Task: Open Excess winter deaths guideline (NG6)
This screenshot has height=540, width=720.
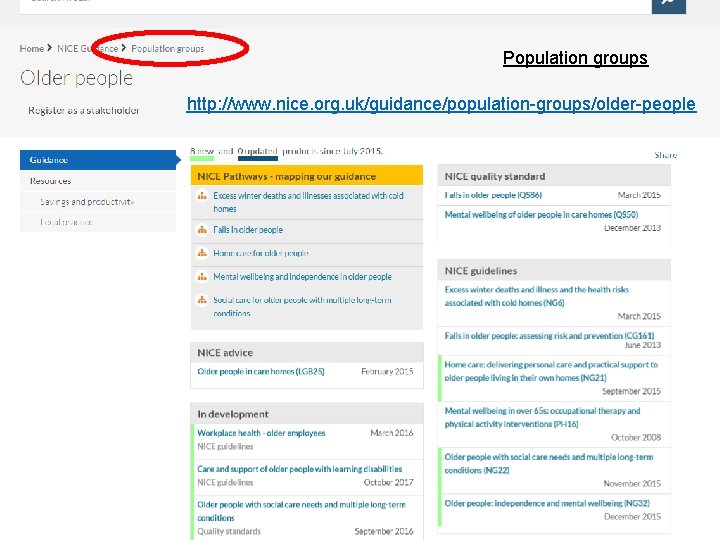Action: pyautogui.click(x=537, y=296)
